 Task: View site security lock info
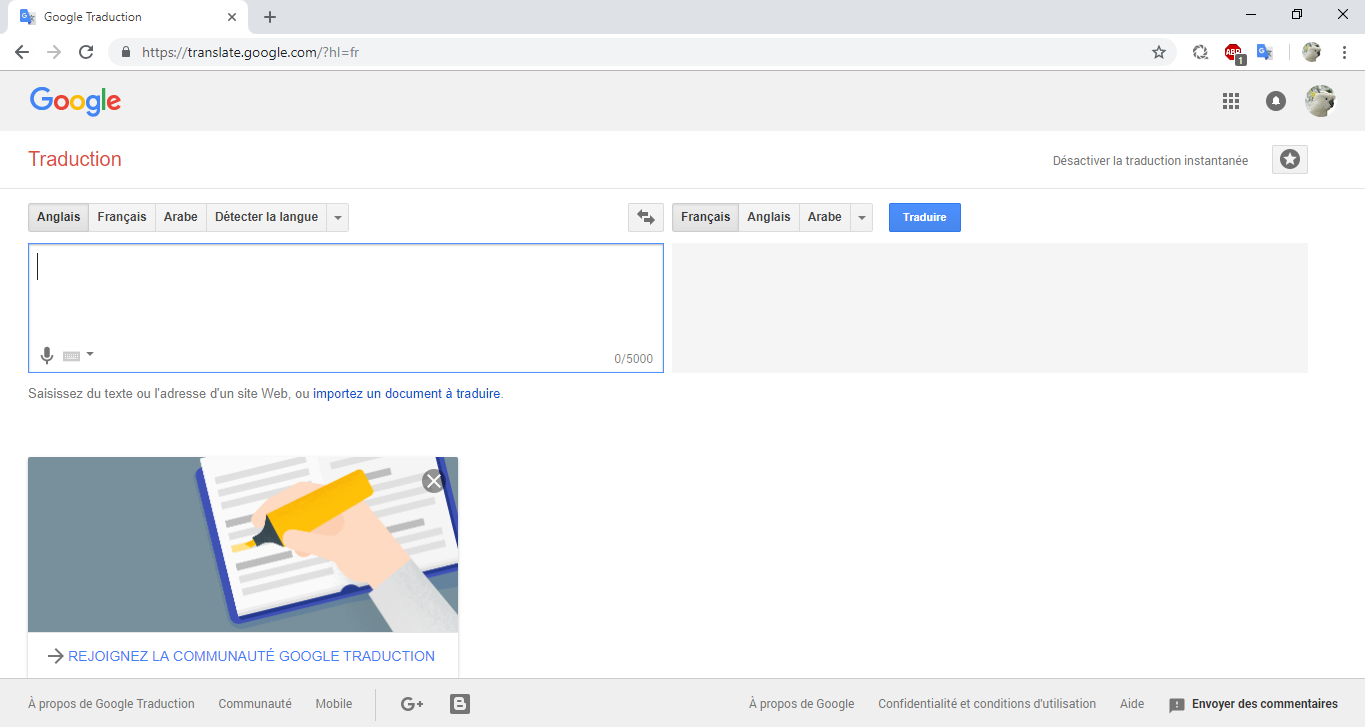tap(126, 52)
